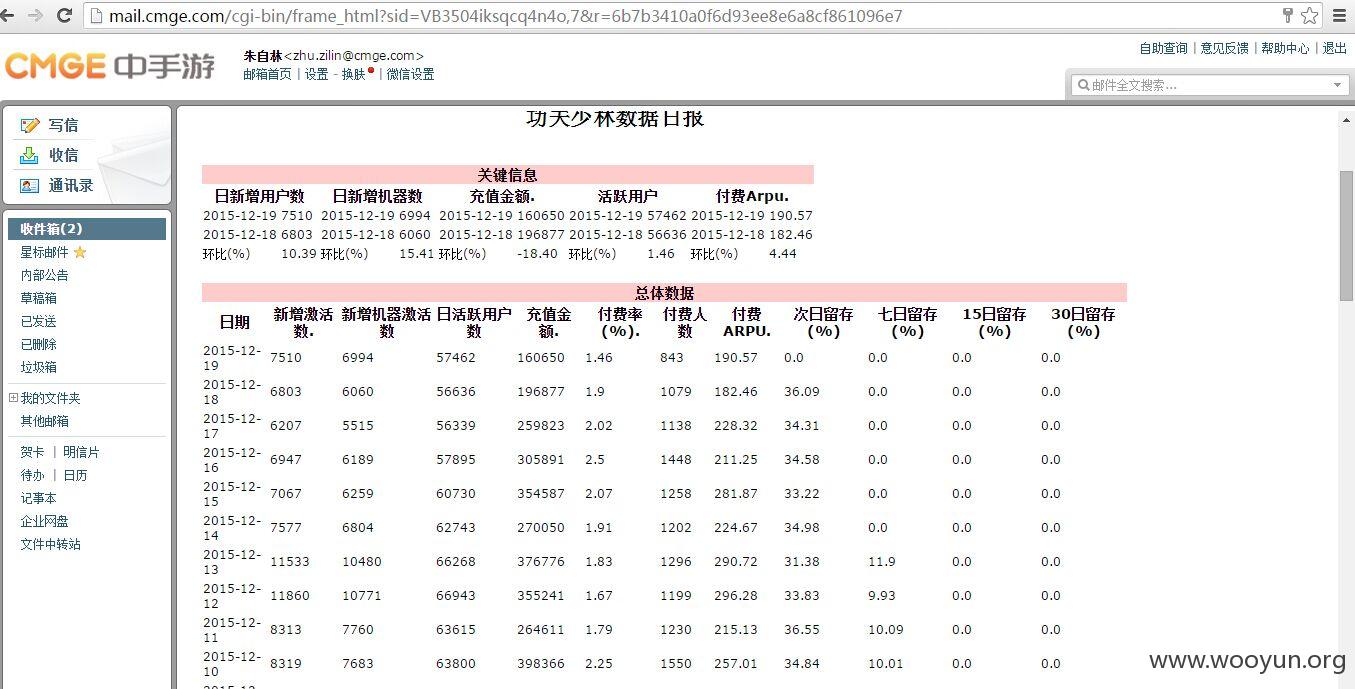The width and height of the screenshot is (1355, 689).
Task: Open 帮助中心 help center
Action: (1285, 48)
